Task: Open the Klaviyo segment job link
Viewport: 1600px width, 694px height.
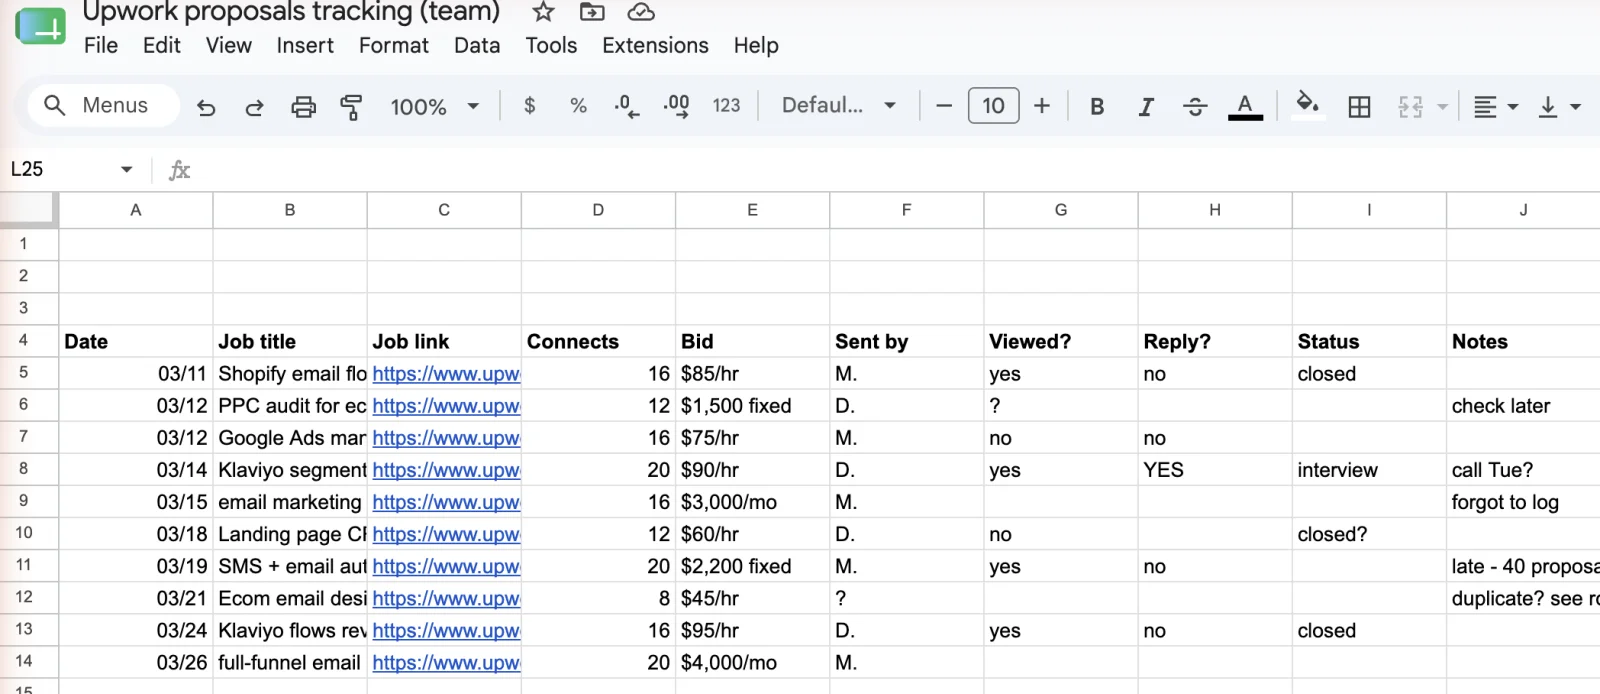Action: tap(446, 470)
